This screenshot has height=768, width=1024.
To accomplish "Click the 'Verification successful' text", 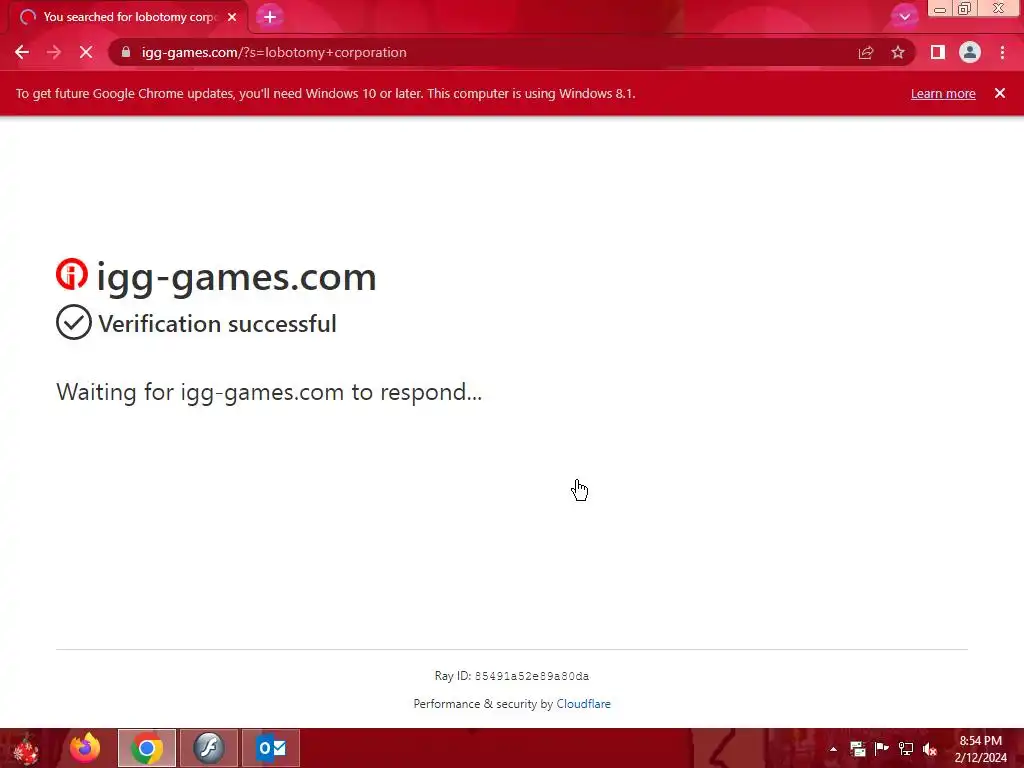I will (217, 324).
